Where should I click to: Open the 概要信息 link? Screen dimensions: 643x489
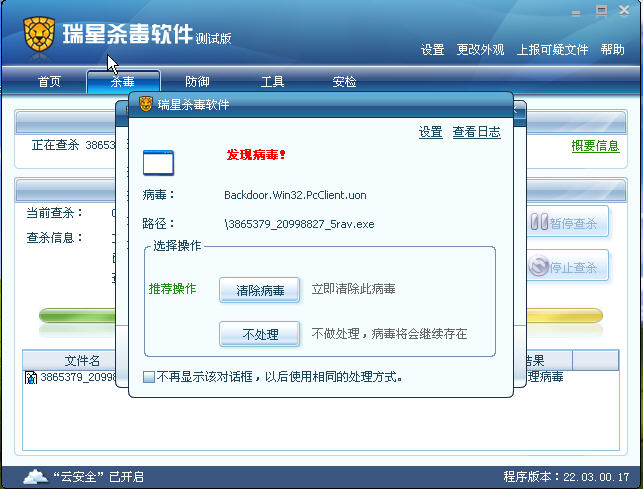tap(595, 146)
